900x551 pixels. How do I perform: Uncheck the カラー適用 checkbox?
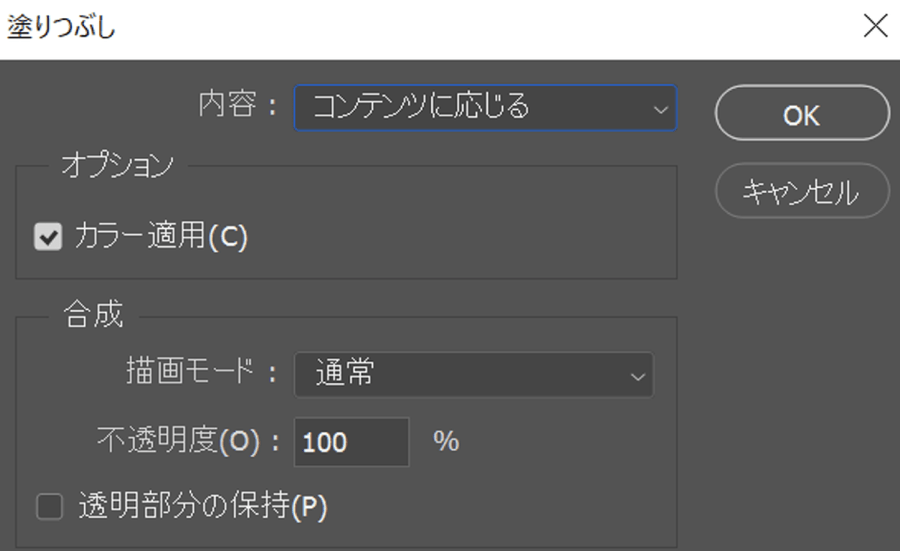pyautogui.click(x=47, y=237)
